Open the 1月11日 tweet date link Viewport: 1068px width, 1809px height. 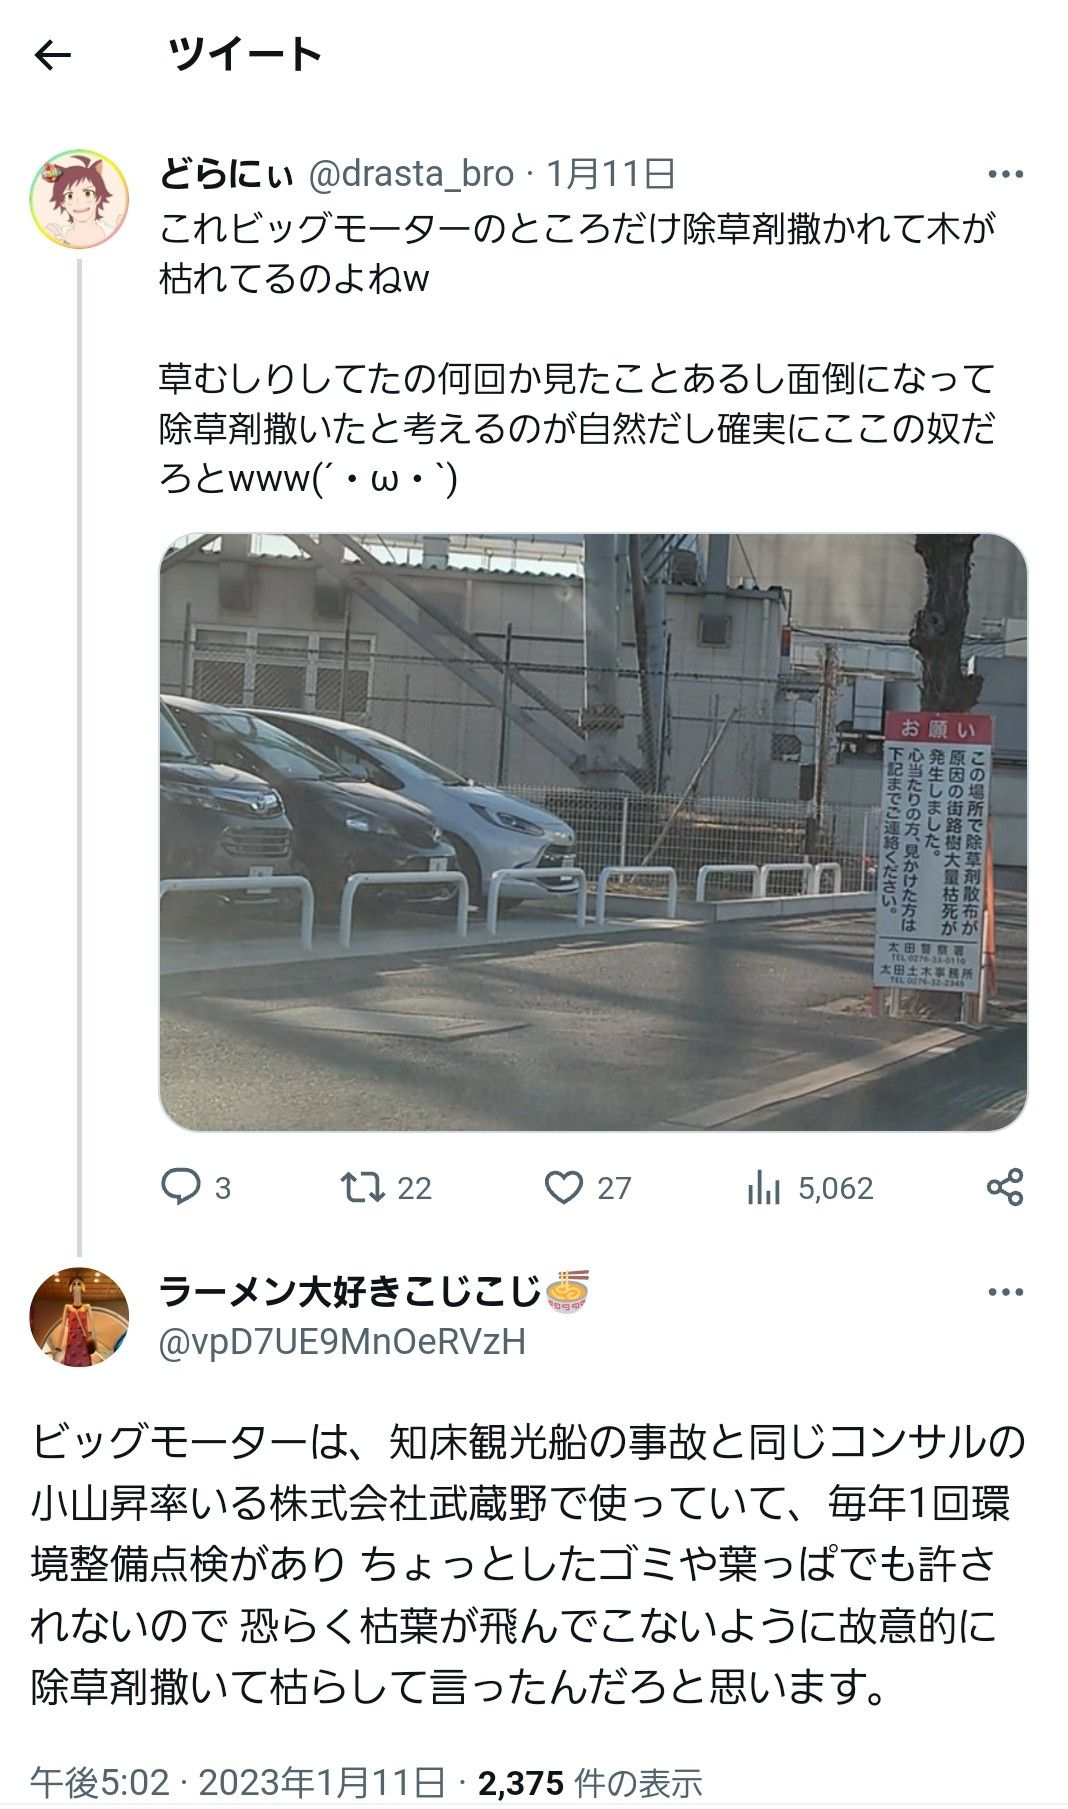pyautogui.click(x=610, y=174)
